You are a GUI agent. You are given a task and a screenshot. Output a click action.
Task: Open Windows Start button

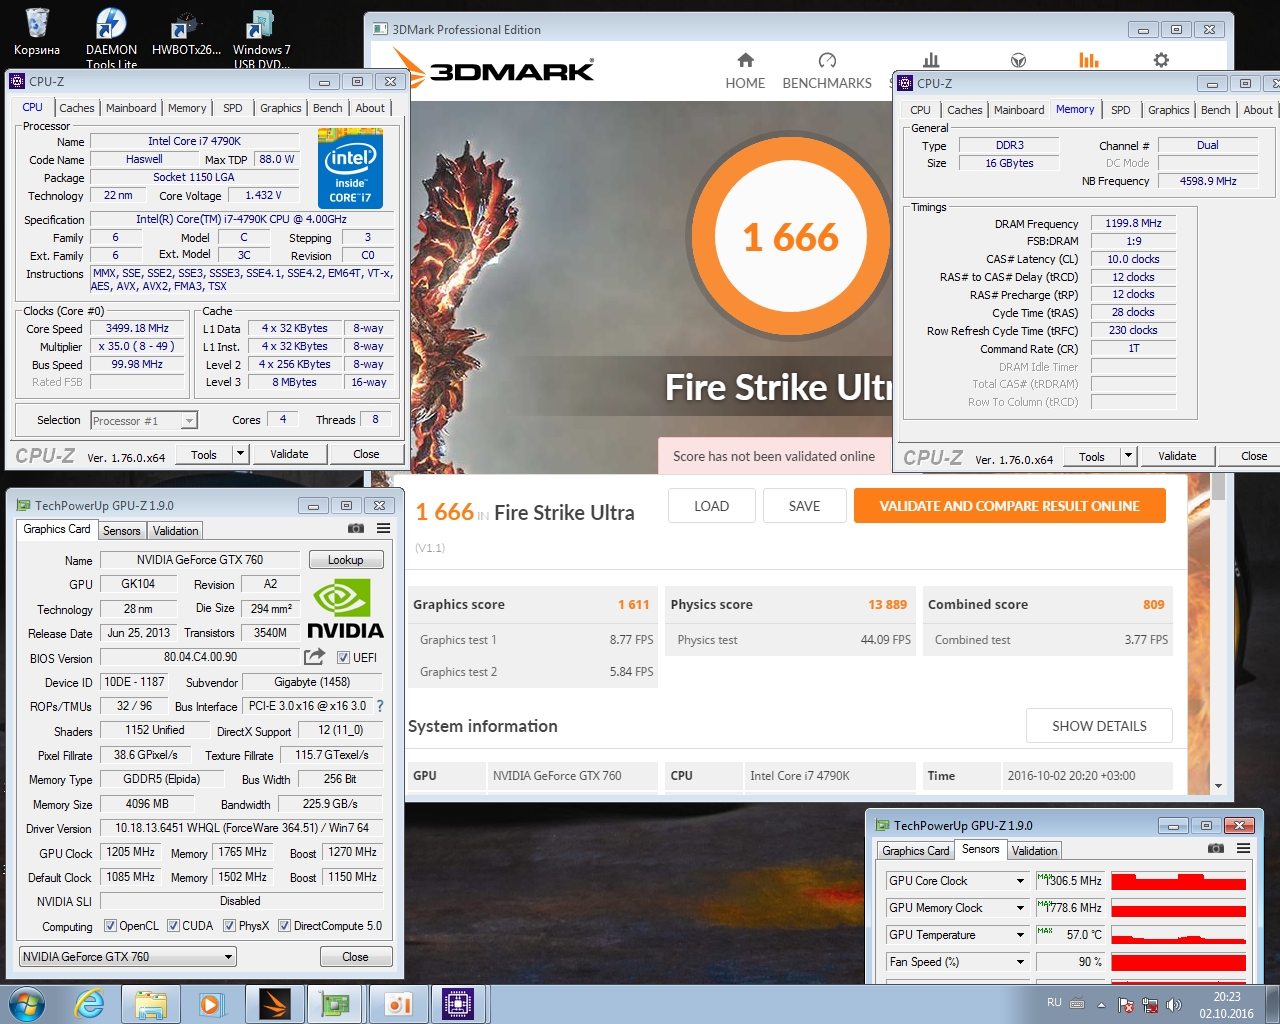click(27, 1004)
